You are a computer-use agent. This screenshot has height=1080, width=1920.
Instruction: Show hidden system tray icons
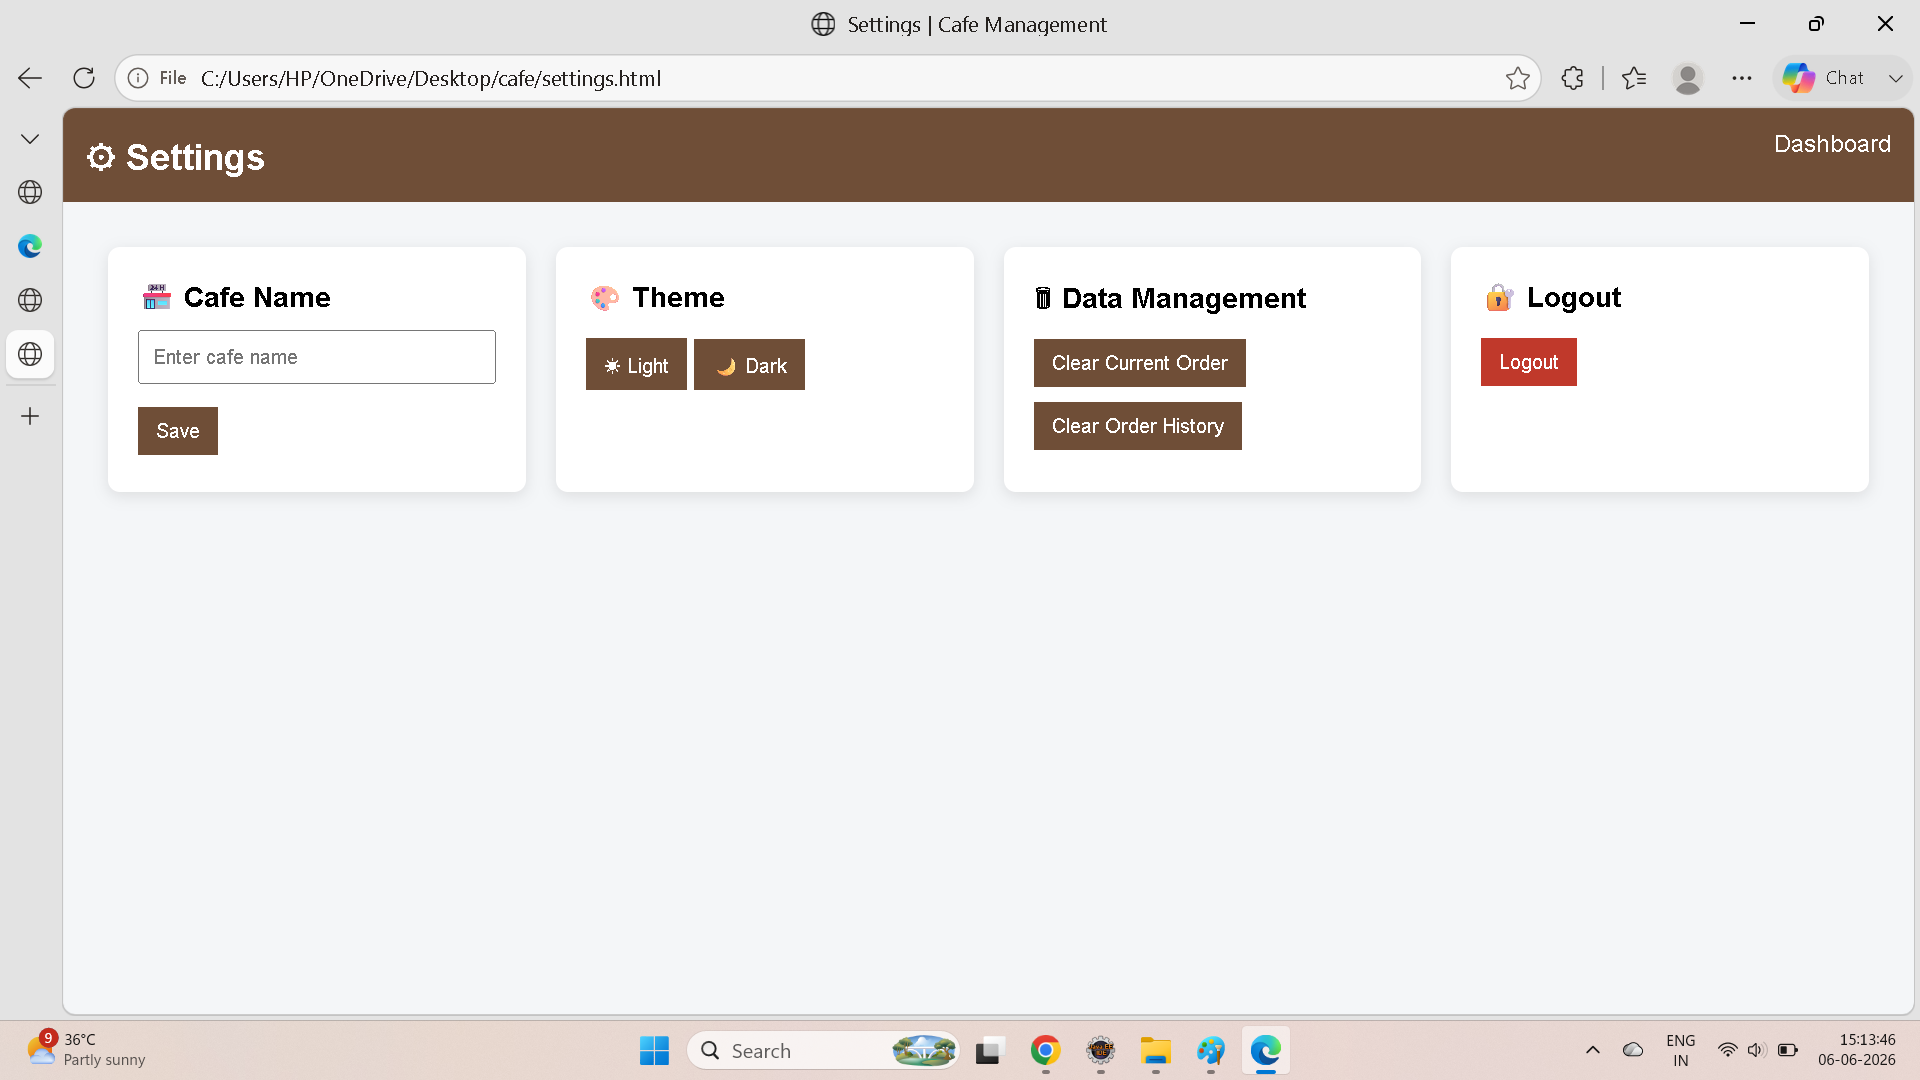pyautogui.click(x=1592, y=1050)
